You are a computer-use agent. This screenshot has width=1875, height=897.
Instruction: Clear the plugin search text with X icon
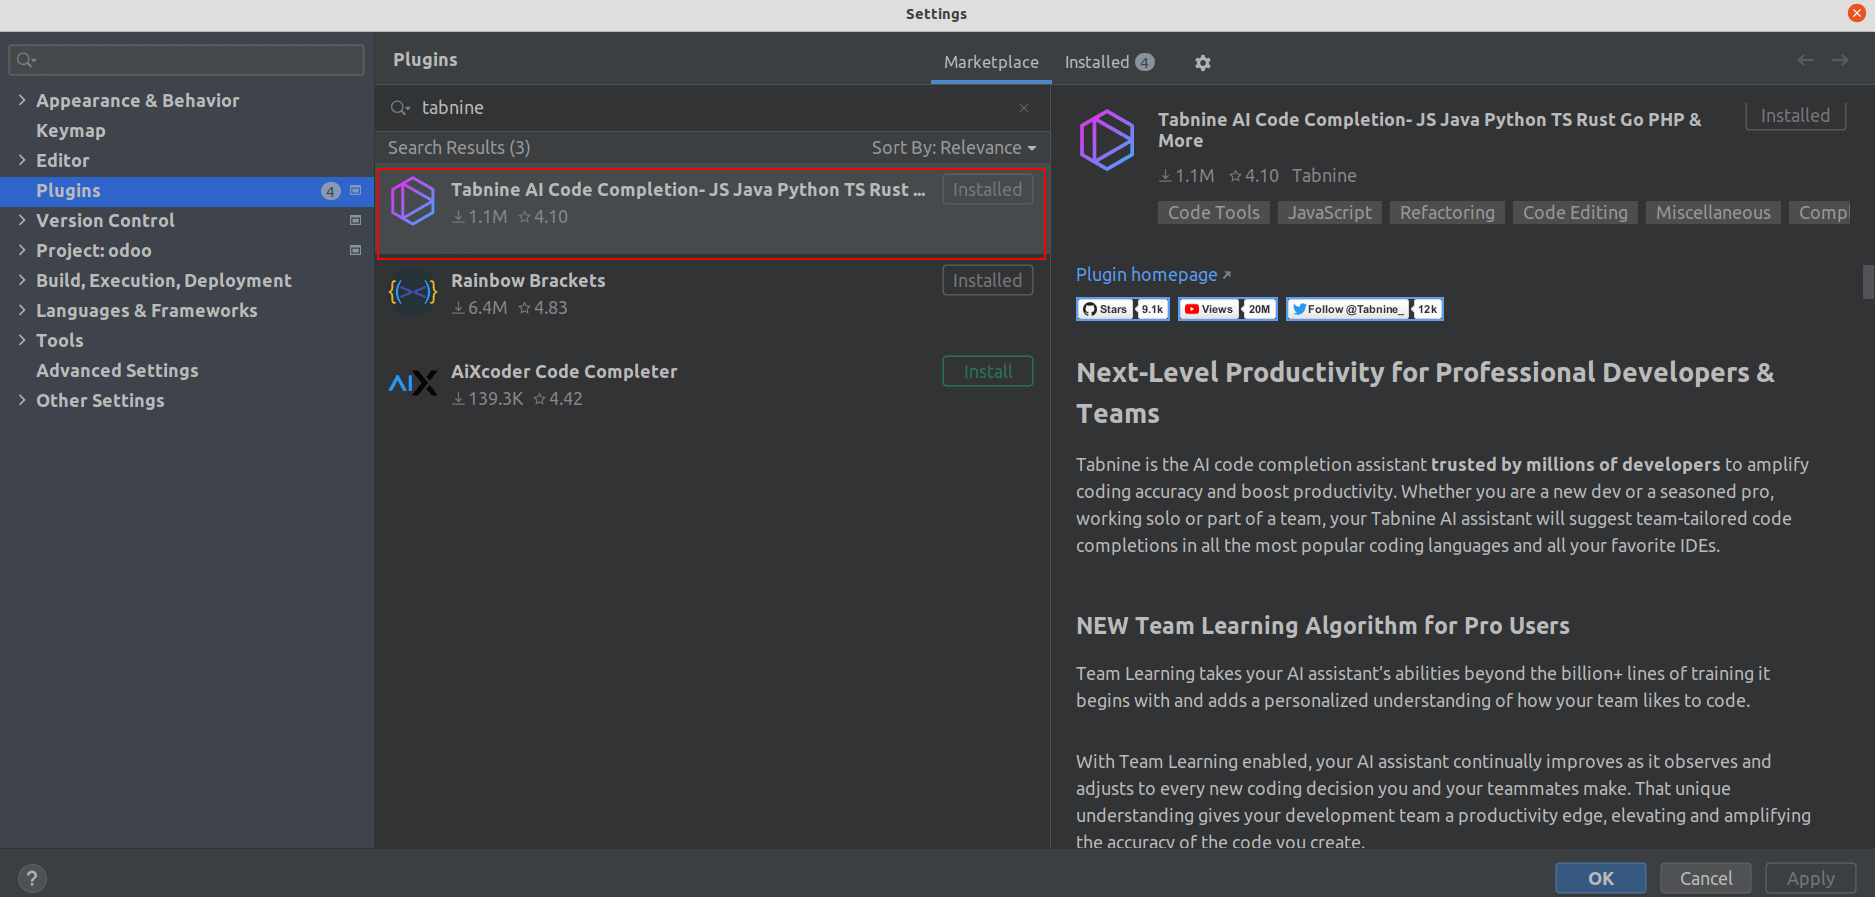(1024, 108)
